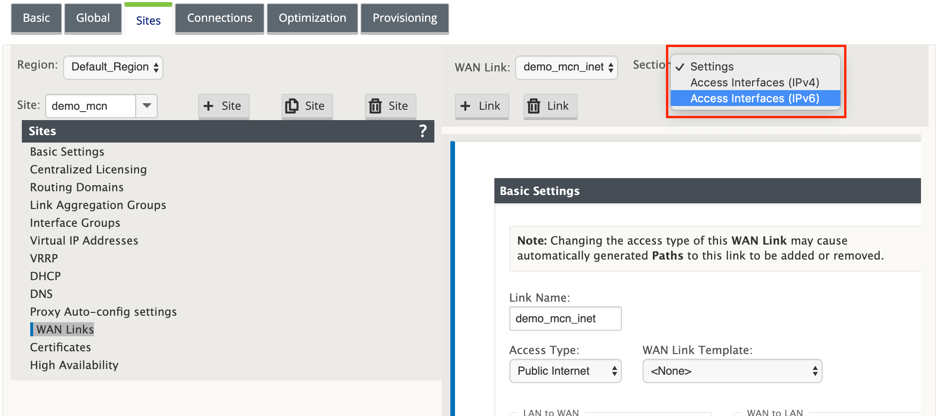Open the WAN Link selector
This screenshot has width=939, height=416.
[x=566, y=67]
